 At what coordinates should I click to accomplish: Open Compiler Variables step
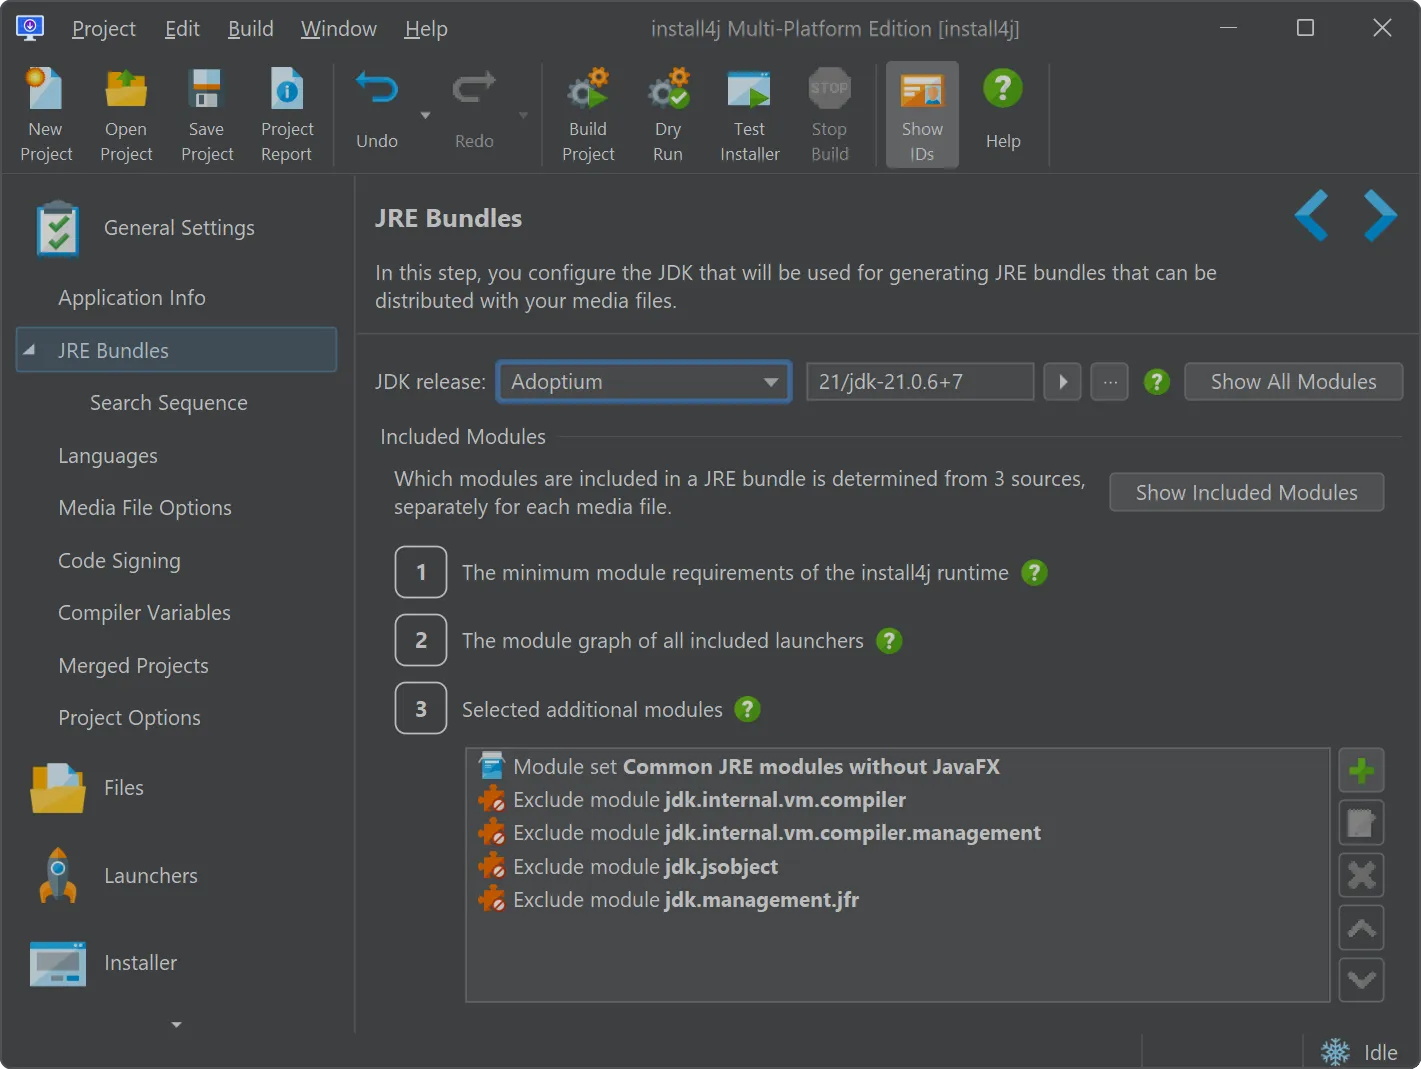pyautogui.click(x=144, y=613)
